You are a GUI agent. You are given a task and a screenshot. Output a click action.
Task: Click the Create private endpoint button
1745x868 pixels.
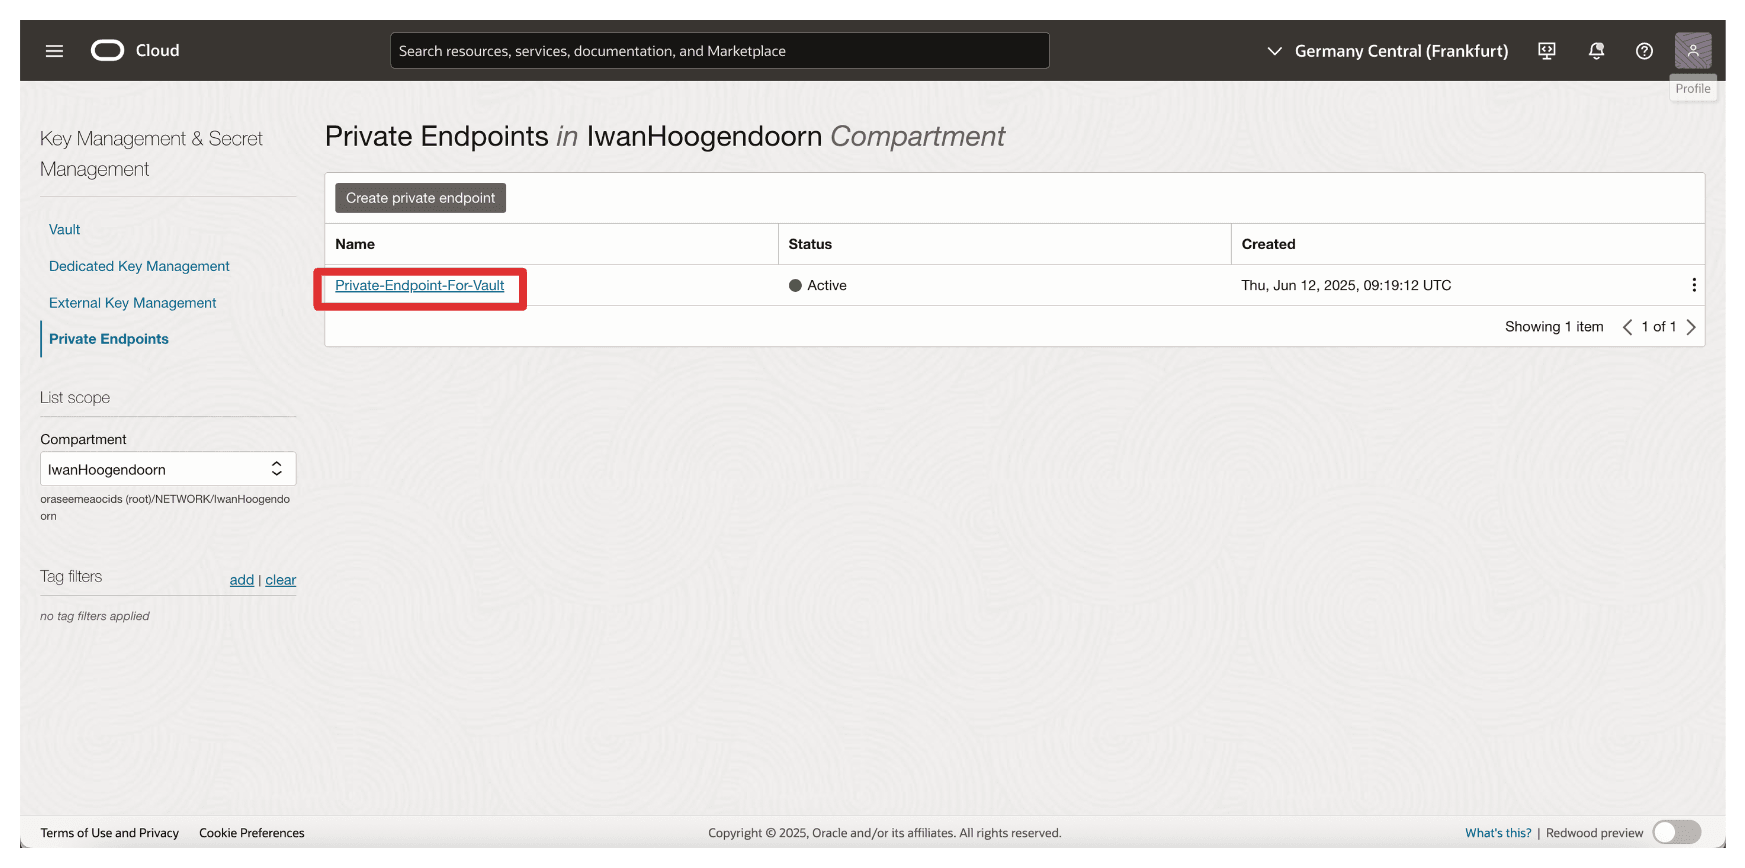point(420,198)
